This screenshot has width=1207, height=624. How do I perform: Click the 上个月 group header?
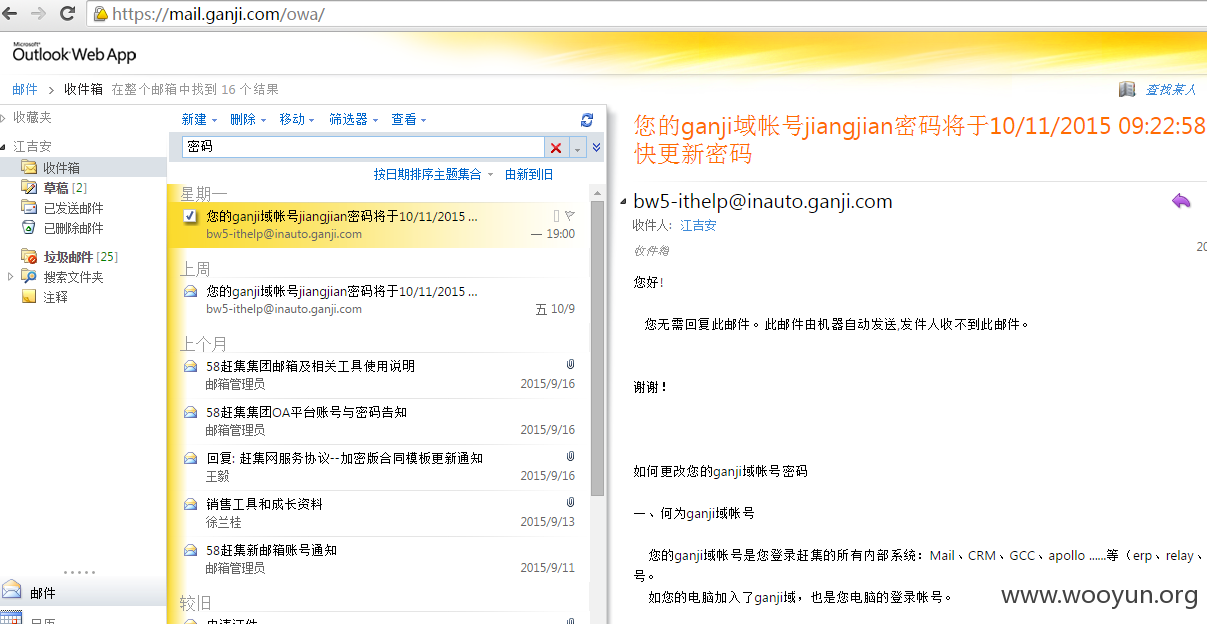(x=204, y=343)
